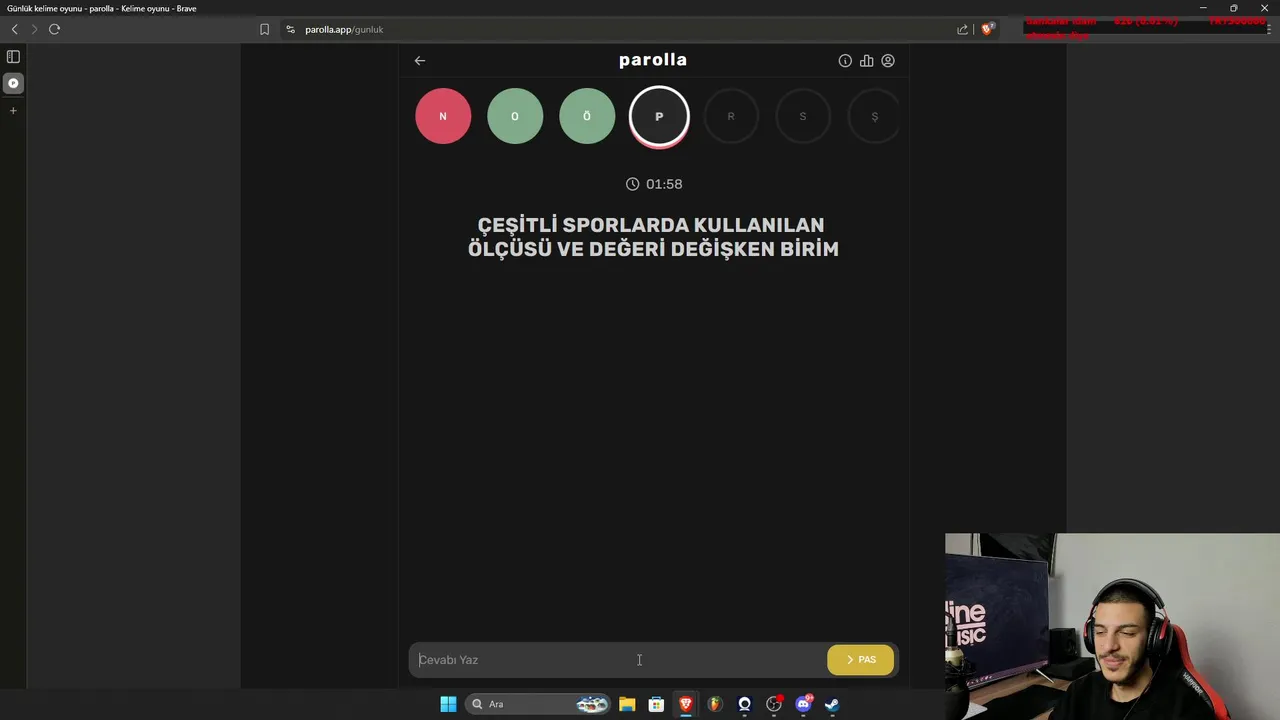Select the green O letter circle
Image resolution: width=1280 pixels, height=720 pixels.
[x=515, y=116]
